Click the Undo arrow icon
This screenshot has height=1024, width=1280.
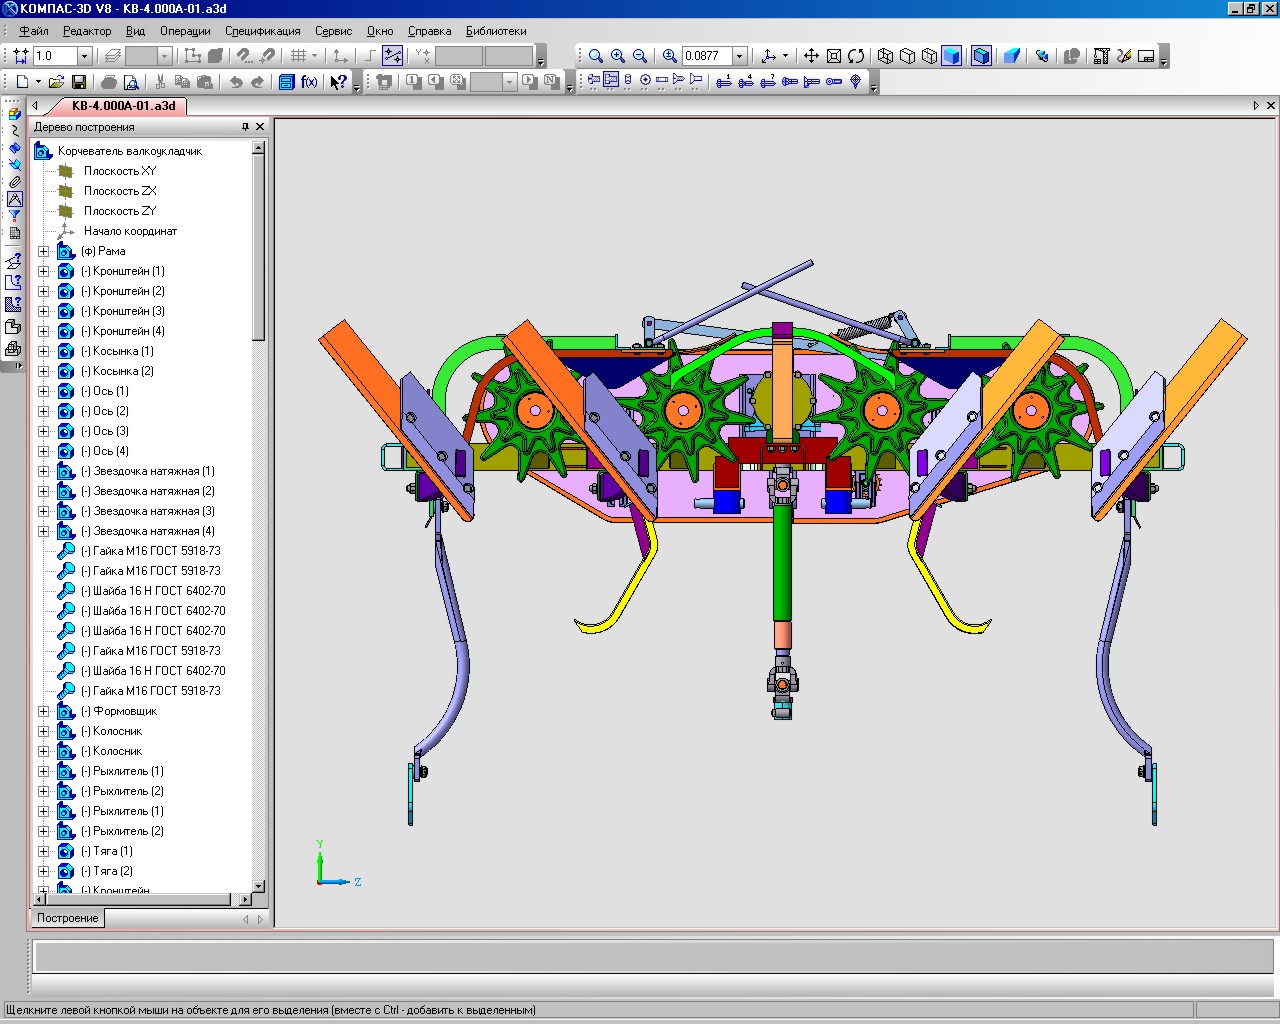[x=236, y=82]
